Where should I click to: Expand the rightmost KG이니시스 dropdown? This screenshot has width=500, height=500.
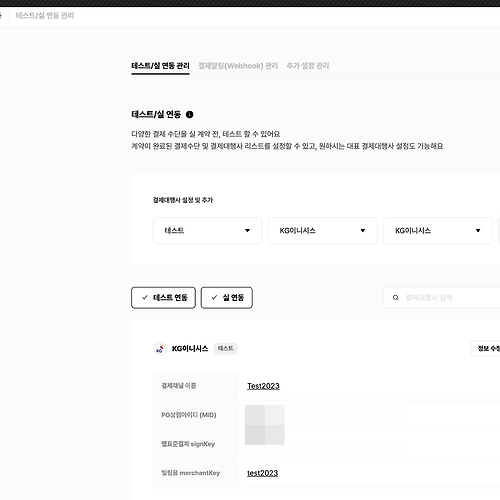pyautogui.click(x=438, y=231)
